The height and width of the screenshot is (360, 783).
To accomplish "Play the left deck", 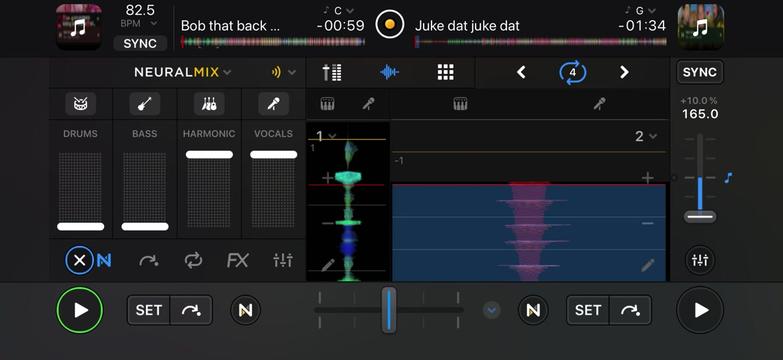I will 80,310.
